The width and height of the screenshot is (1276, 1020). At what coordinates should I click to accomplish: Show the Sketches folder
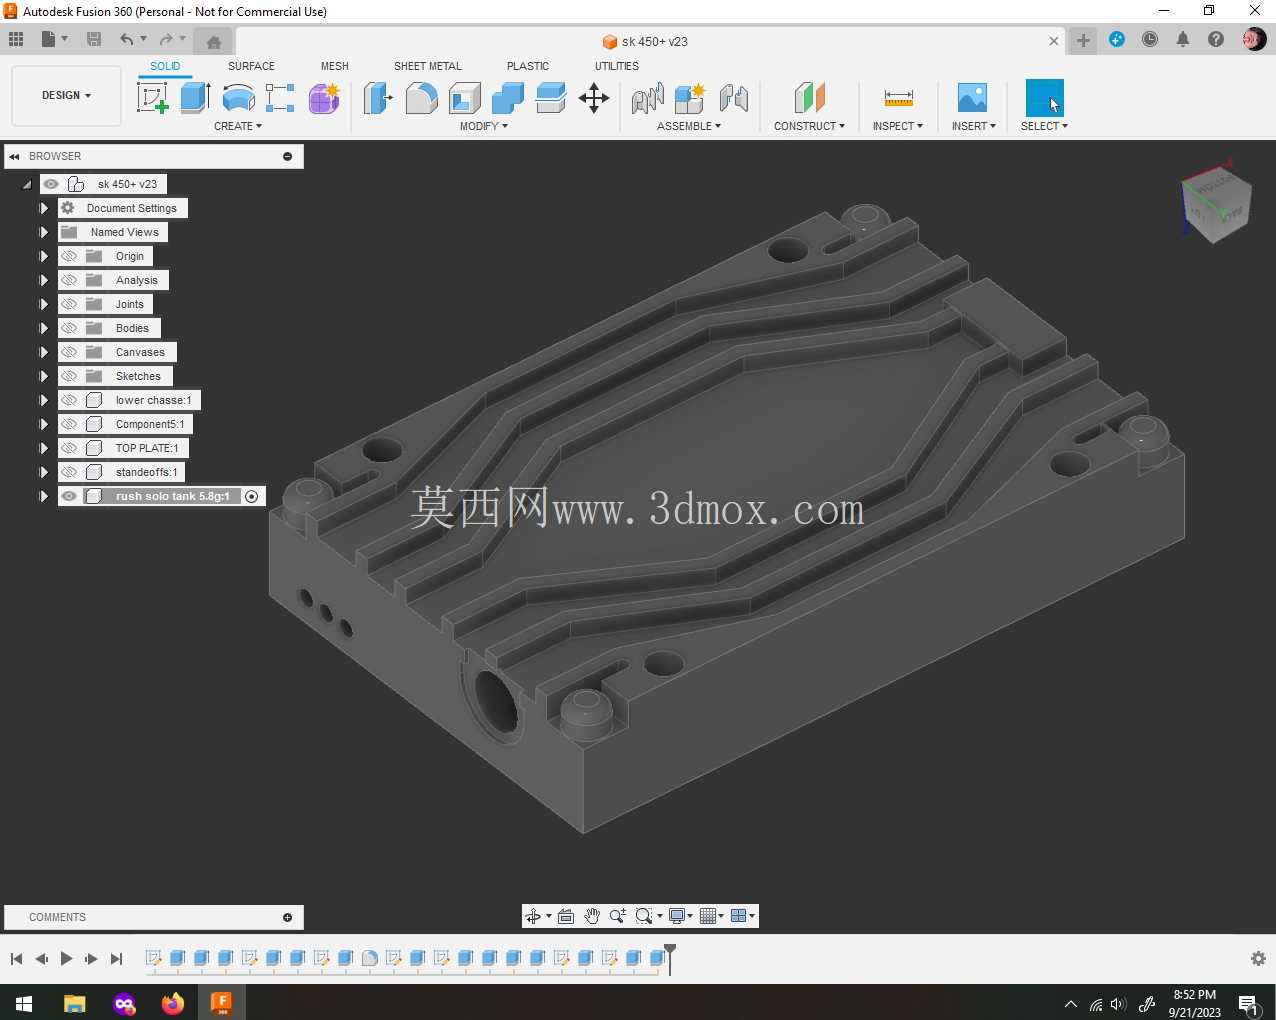pyautogui.click(x=69, y=376)
